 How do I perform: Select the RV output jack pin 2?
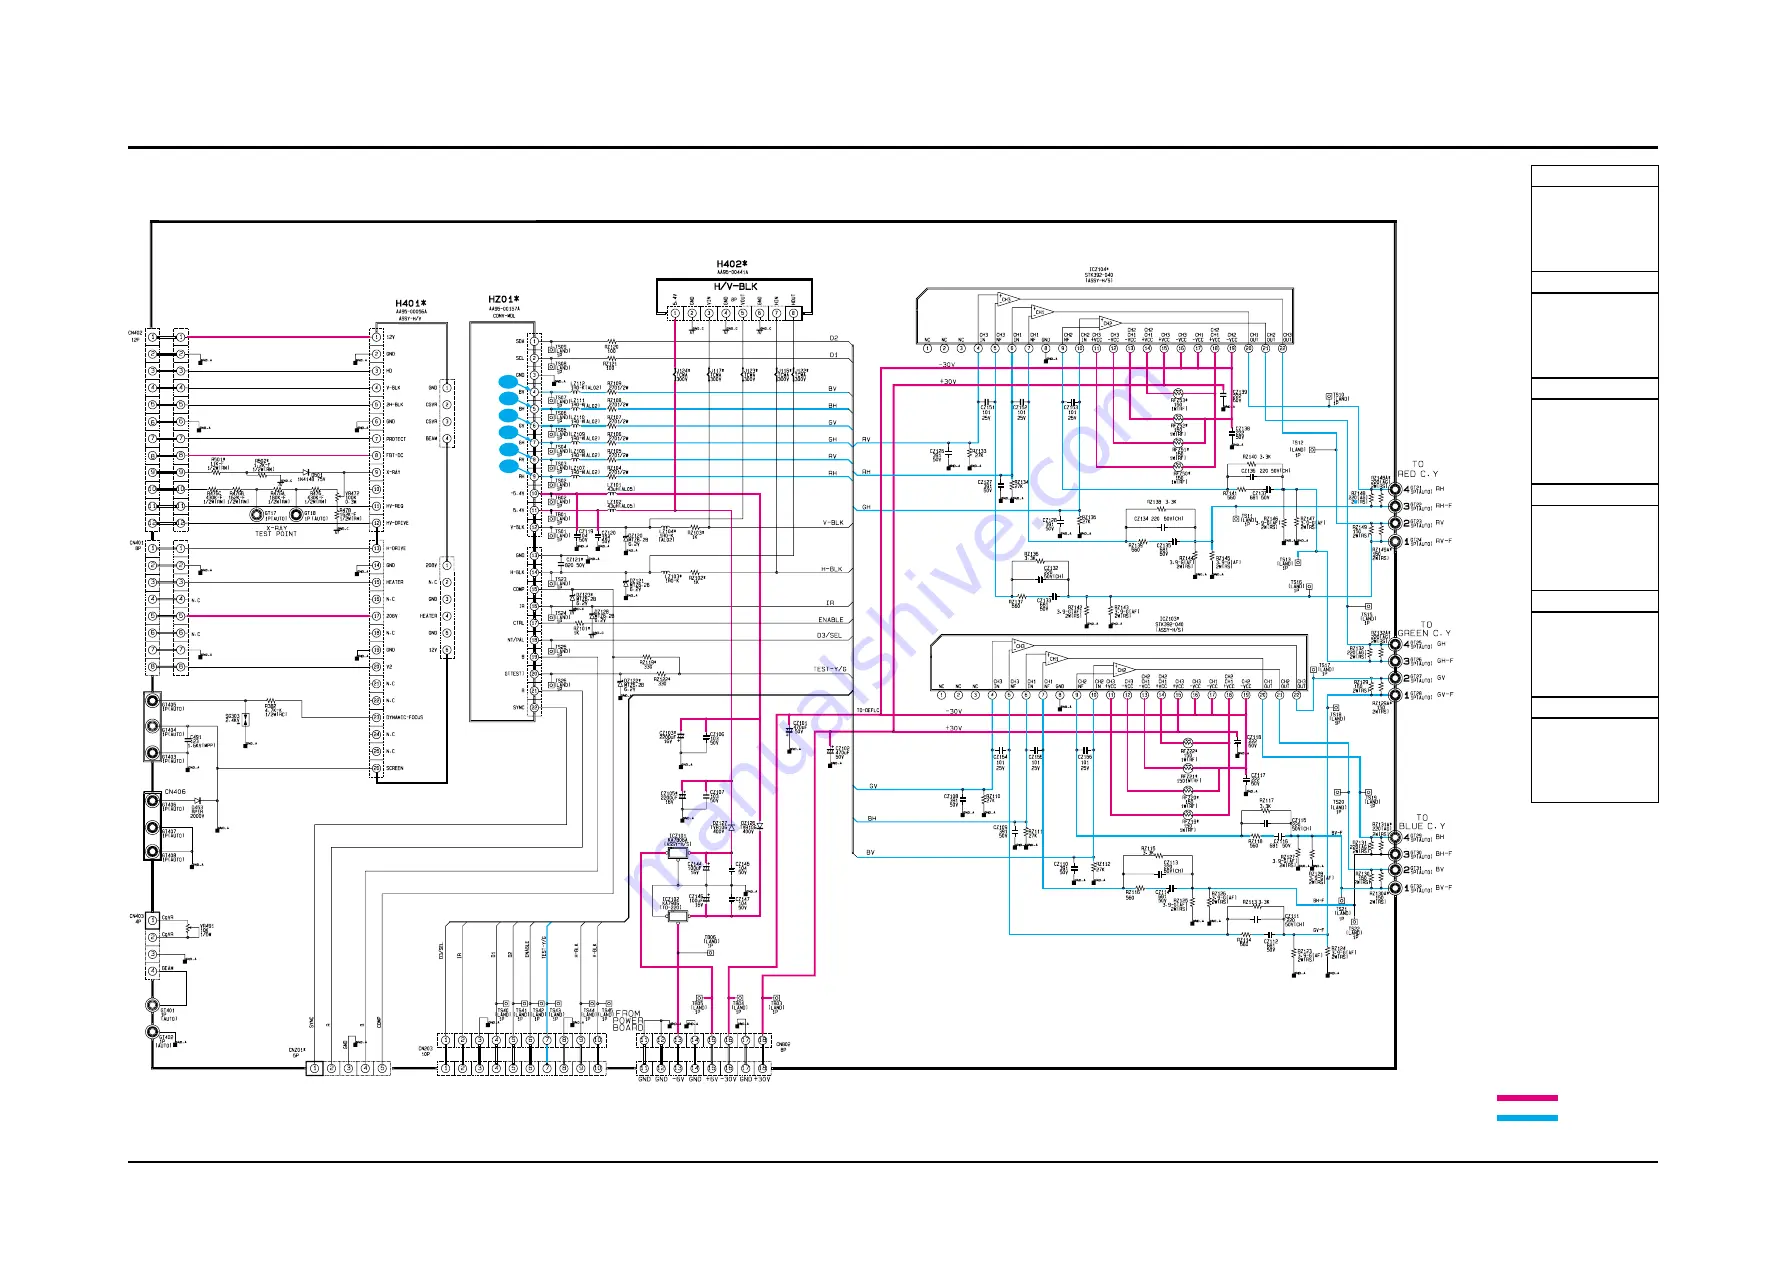(x=1395, y=523)
